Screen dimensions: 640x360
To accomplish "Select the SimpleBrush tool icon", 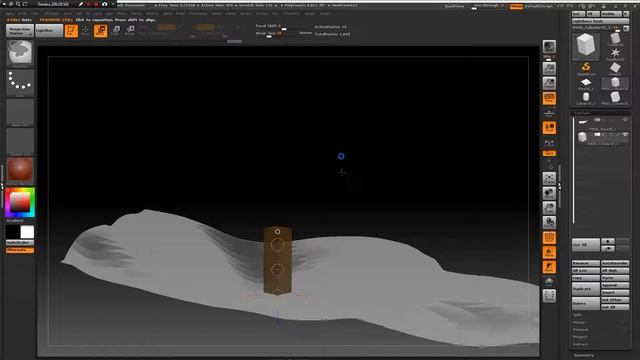I will click(x=586, y=69).
